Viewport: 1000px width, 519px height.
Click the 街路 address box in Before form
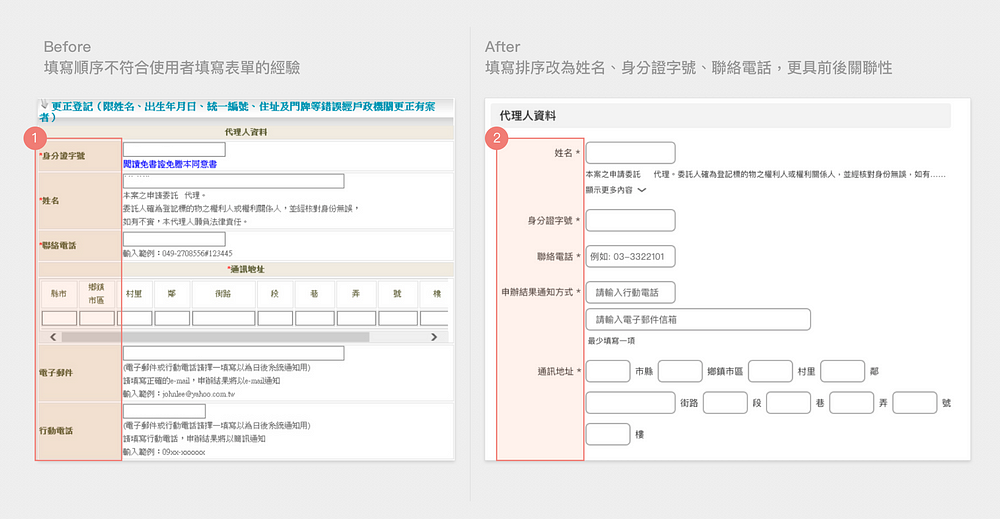[x=224, y=318]
